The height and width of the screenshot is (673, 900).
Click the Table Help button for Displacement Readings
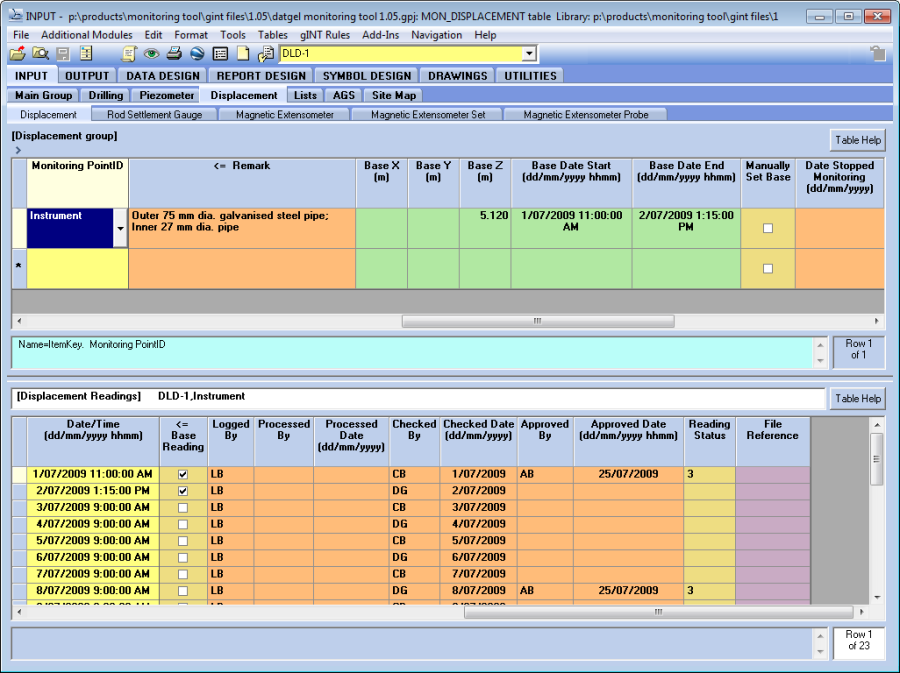[x=857, y=398]
